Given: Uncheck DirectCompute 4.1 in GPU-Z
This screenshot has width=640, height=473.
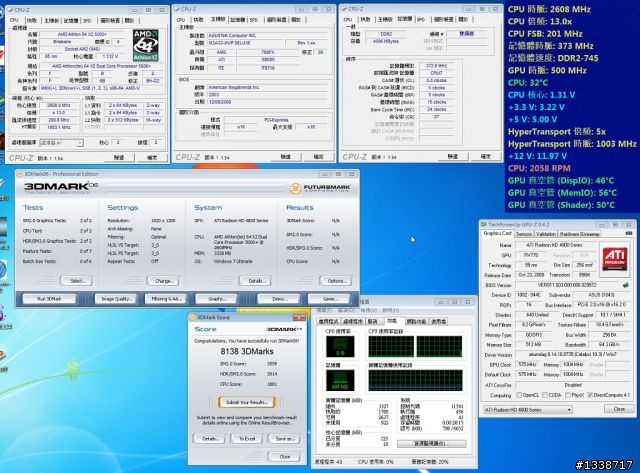Looking at the screenshot, I should [590, 395].
